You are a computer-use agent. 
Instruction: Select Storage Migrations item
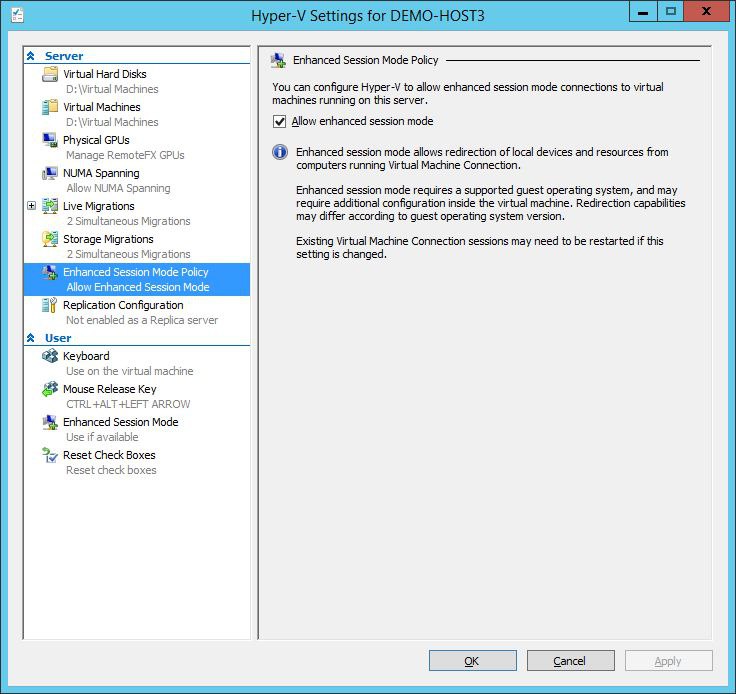pos(108,239)
